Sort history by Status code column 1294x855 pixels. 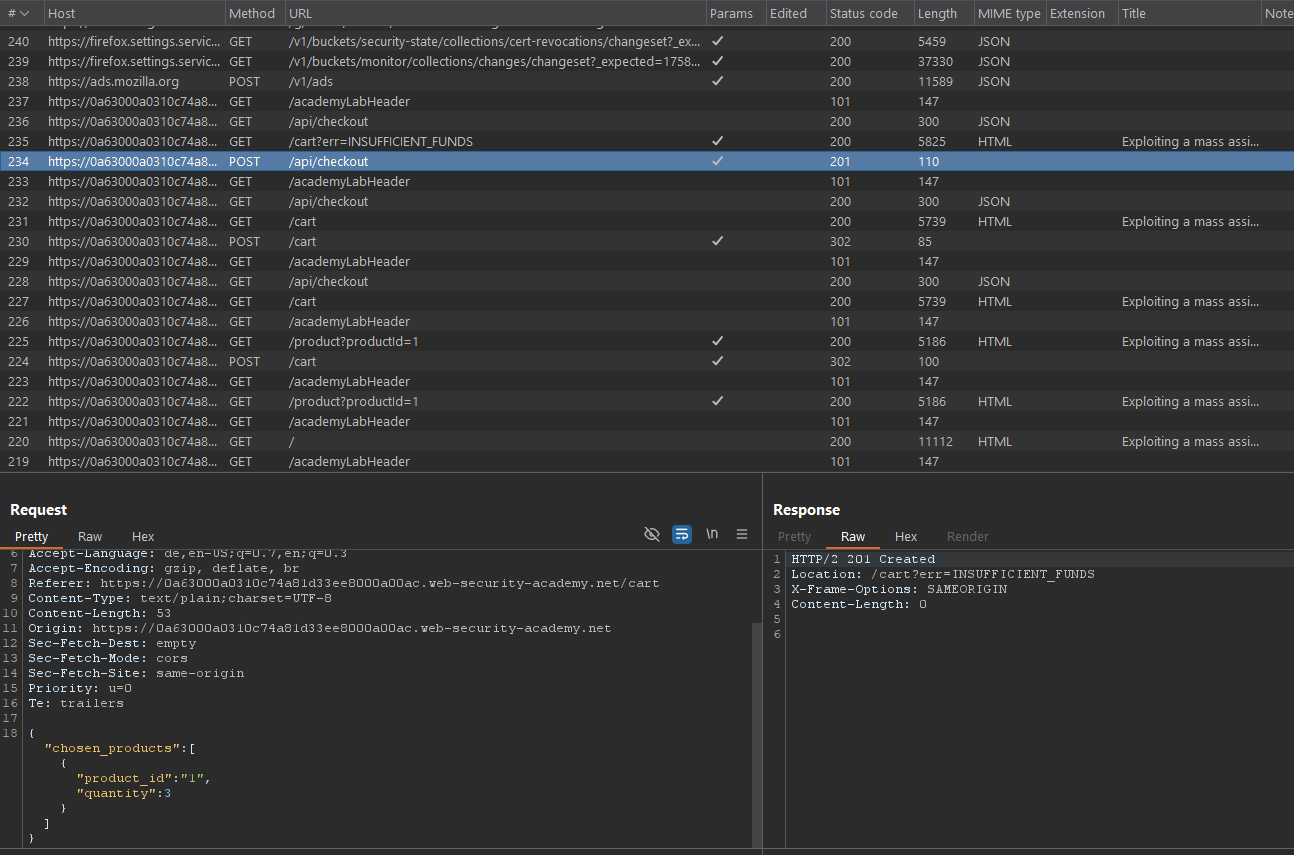click(863, 14)
